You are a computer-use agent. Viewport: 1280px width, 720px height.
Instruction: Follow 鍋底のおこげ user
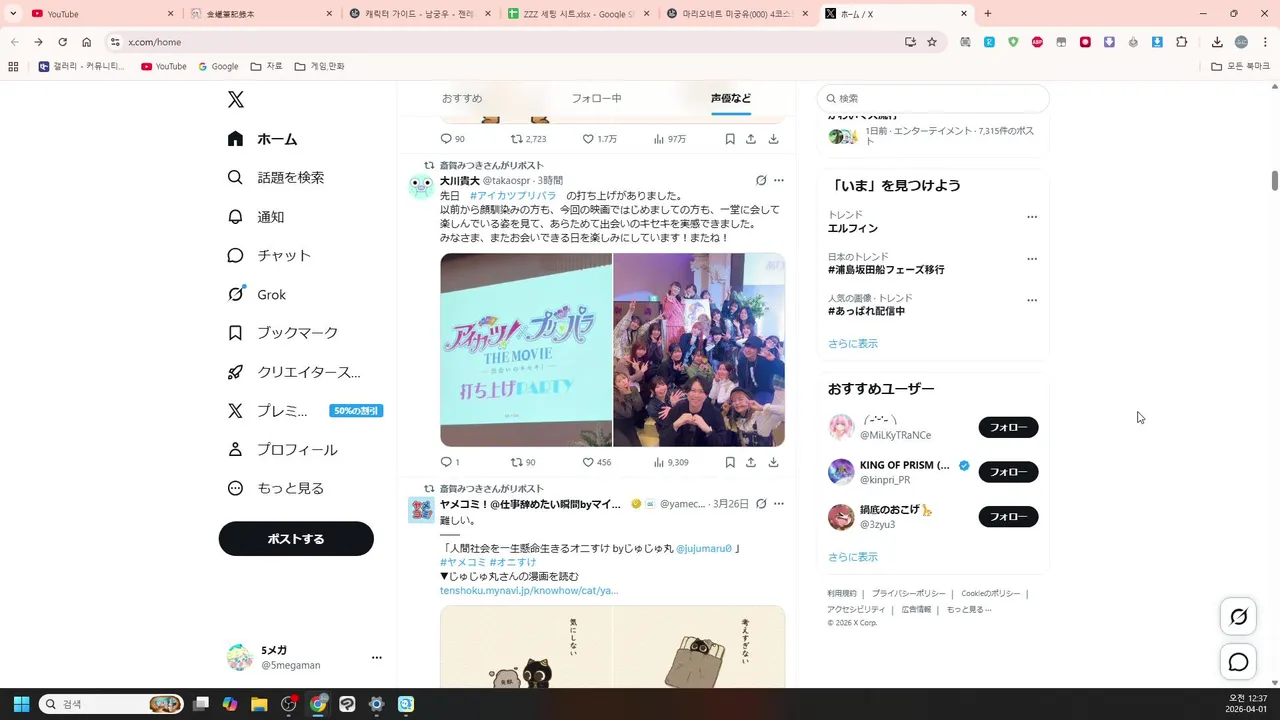[x=1008, y=517]
